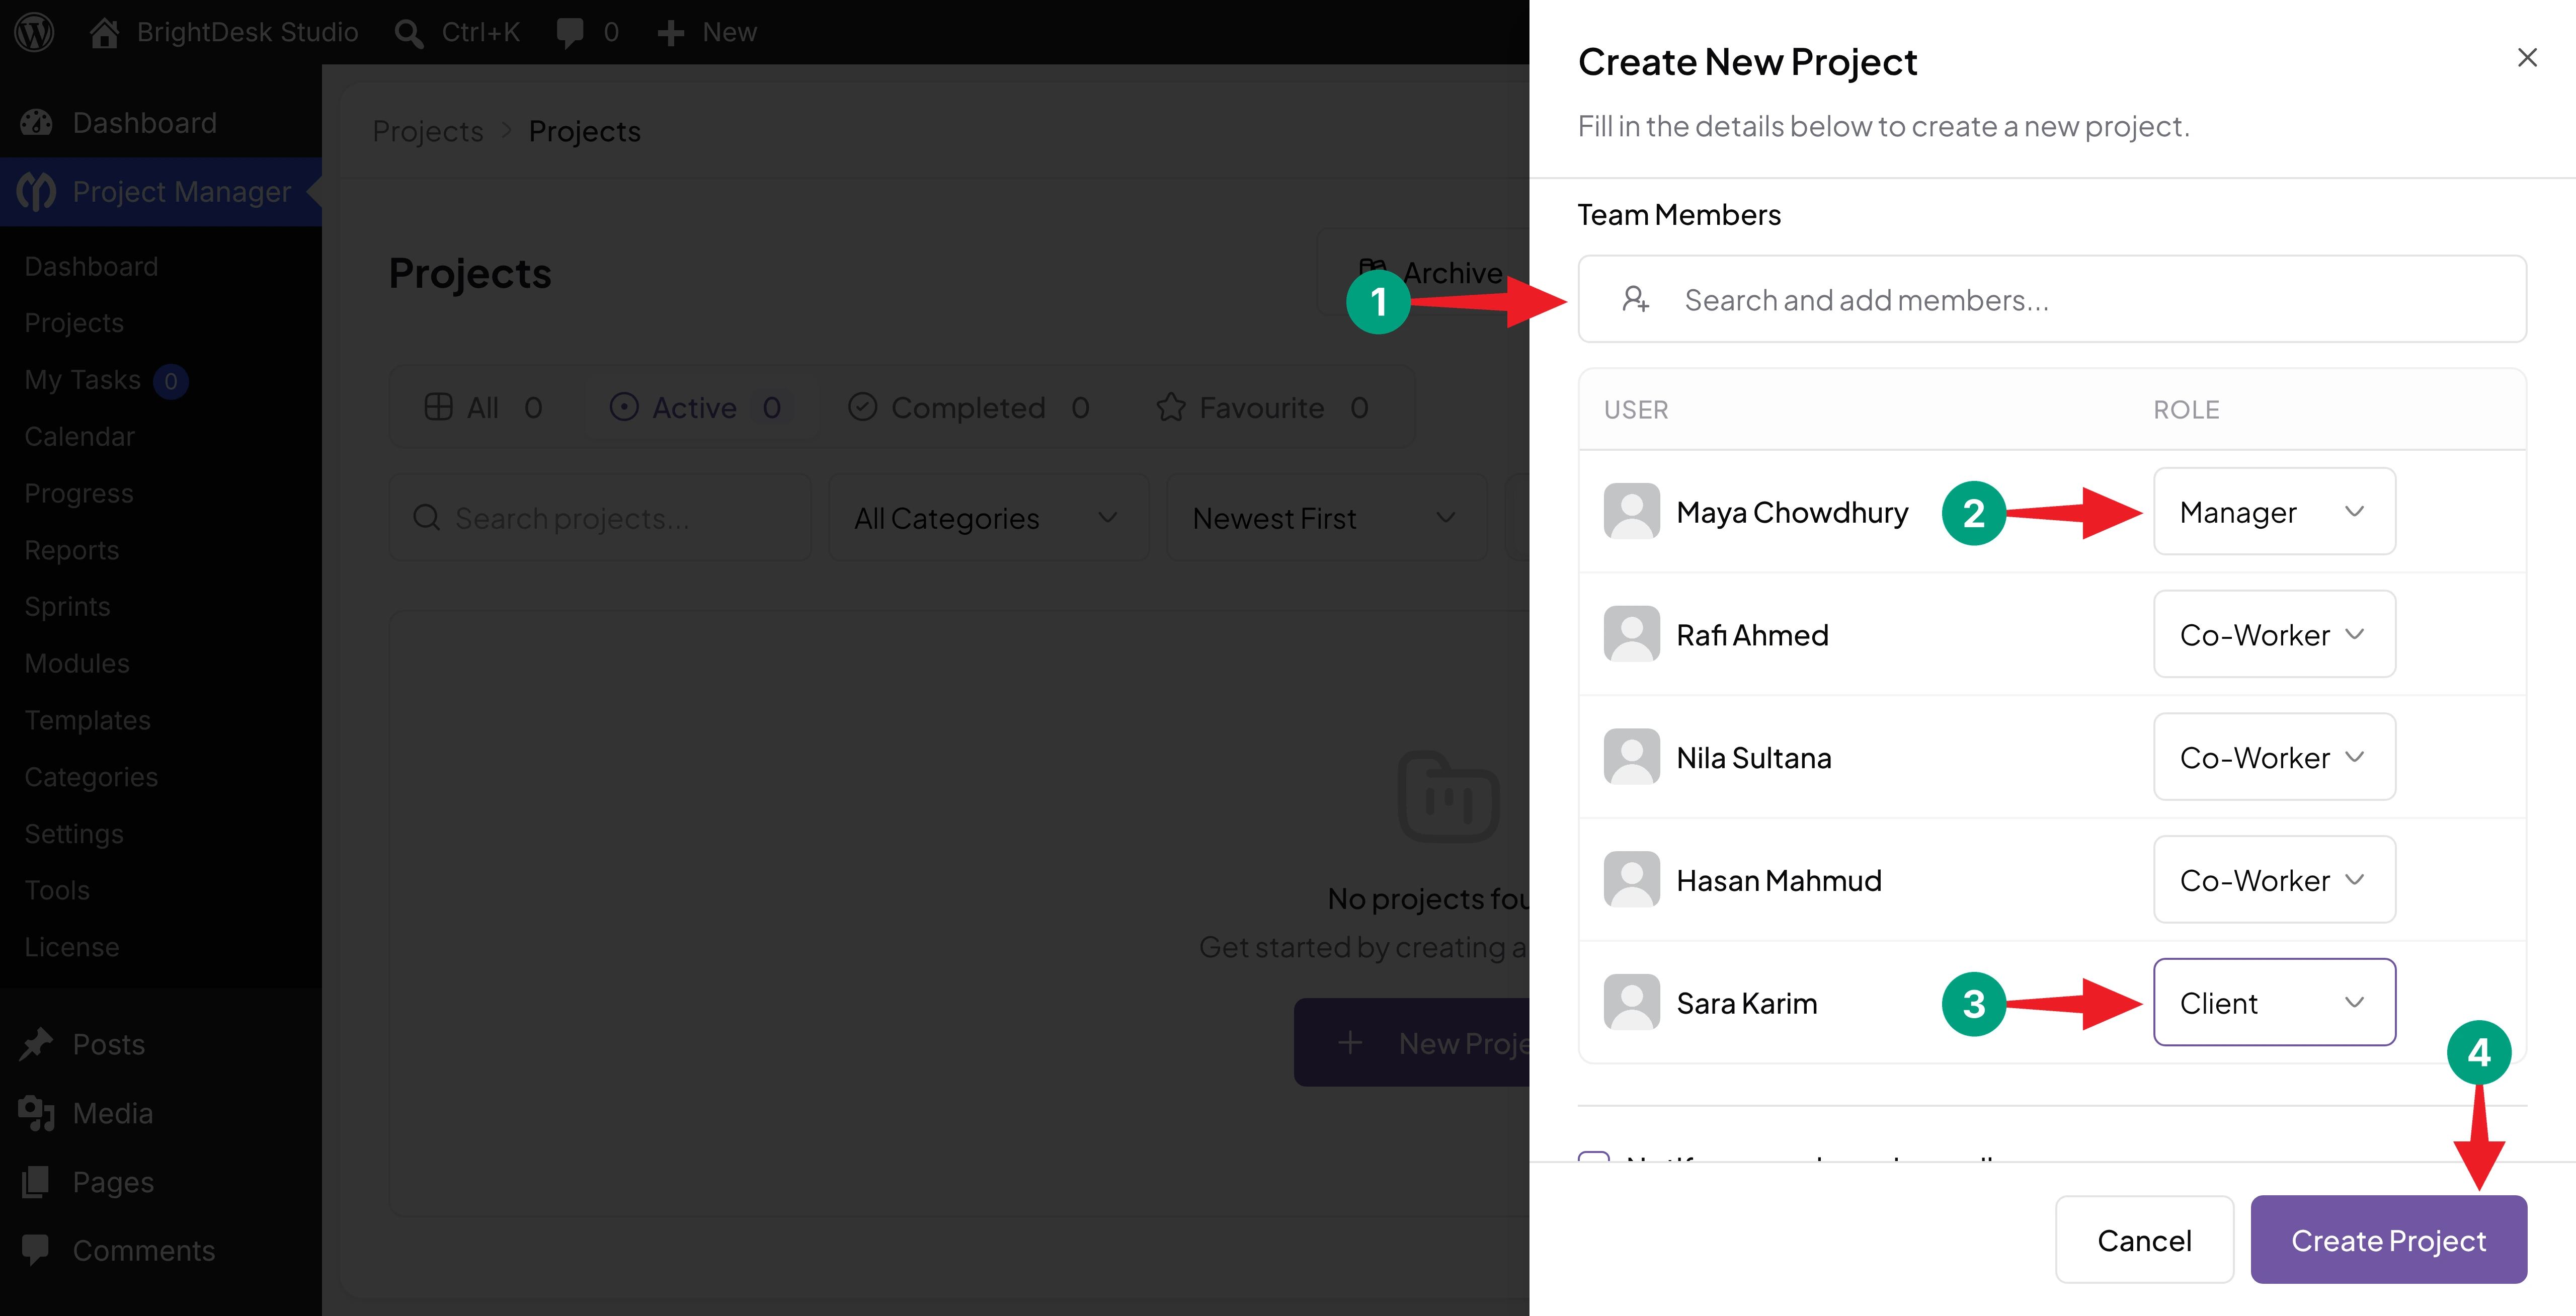
Task: Open Project Manager Dashboard submenu item
Action: coord(91,267)
